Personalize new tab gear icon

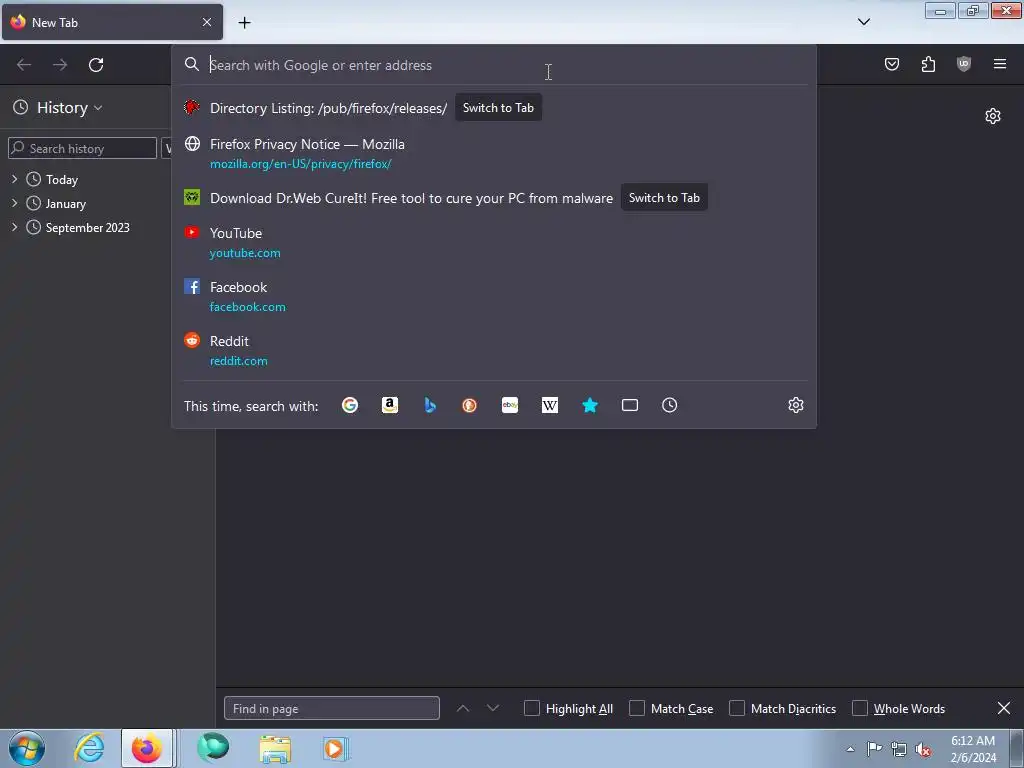click(x=993, y=116)
